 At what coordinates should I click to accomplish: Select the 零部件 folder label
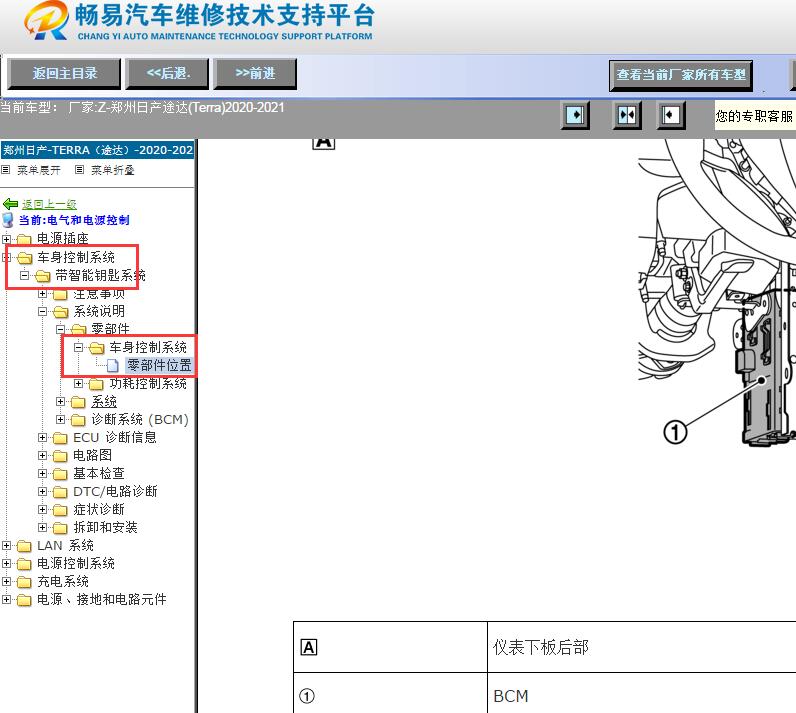110,329
